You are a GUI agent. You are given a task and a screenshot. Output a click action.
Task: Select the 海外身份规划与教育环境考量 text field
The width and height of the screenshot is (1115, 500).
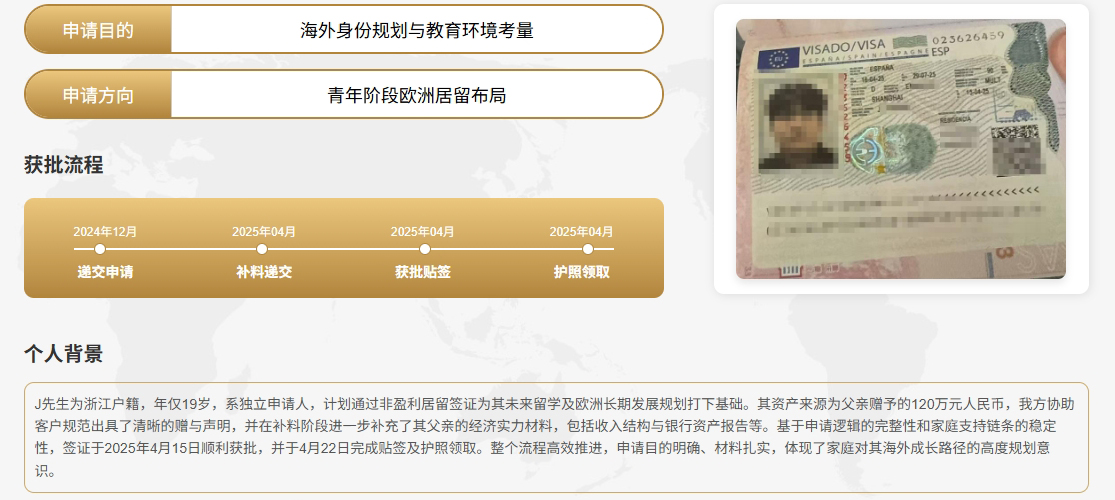point(417,29)
